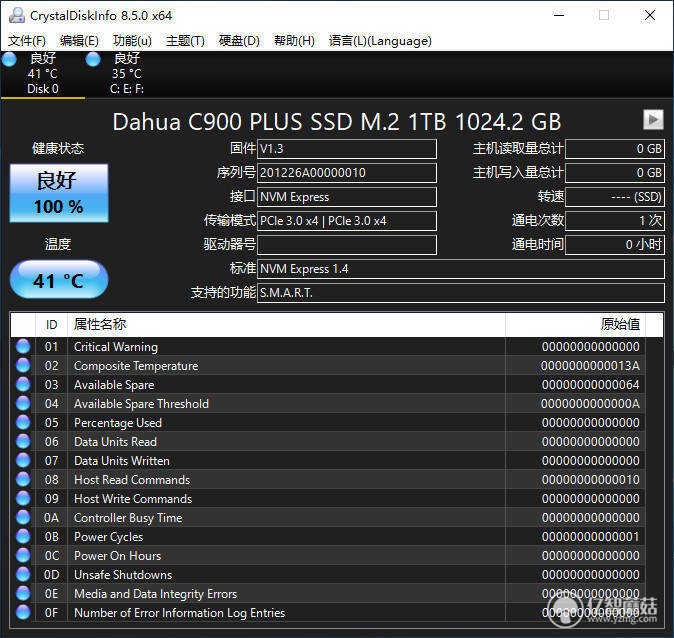Click the status orb for Media and Data Integrity Errors
Screen dimensions: 674x638
(23, 593)
